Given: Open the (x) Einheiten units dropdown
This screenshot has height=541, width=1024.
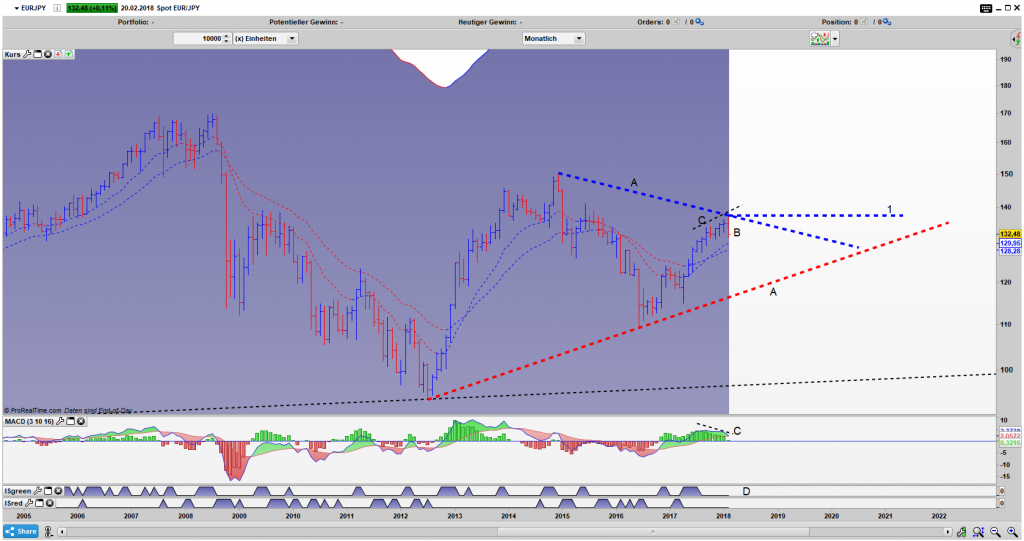Looking at the screenshot, I should tap(266, 39).
